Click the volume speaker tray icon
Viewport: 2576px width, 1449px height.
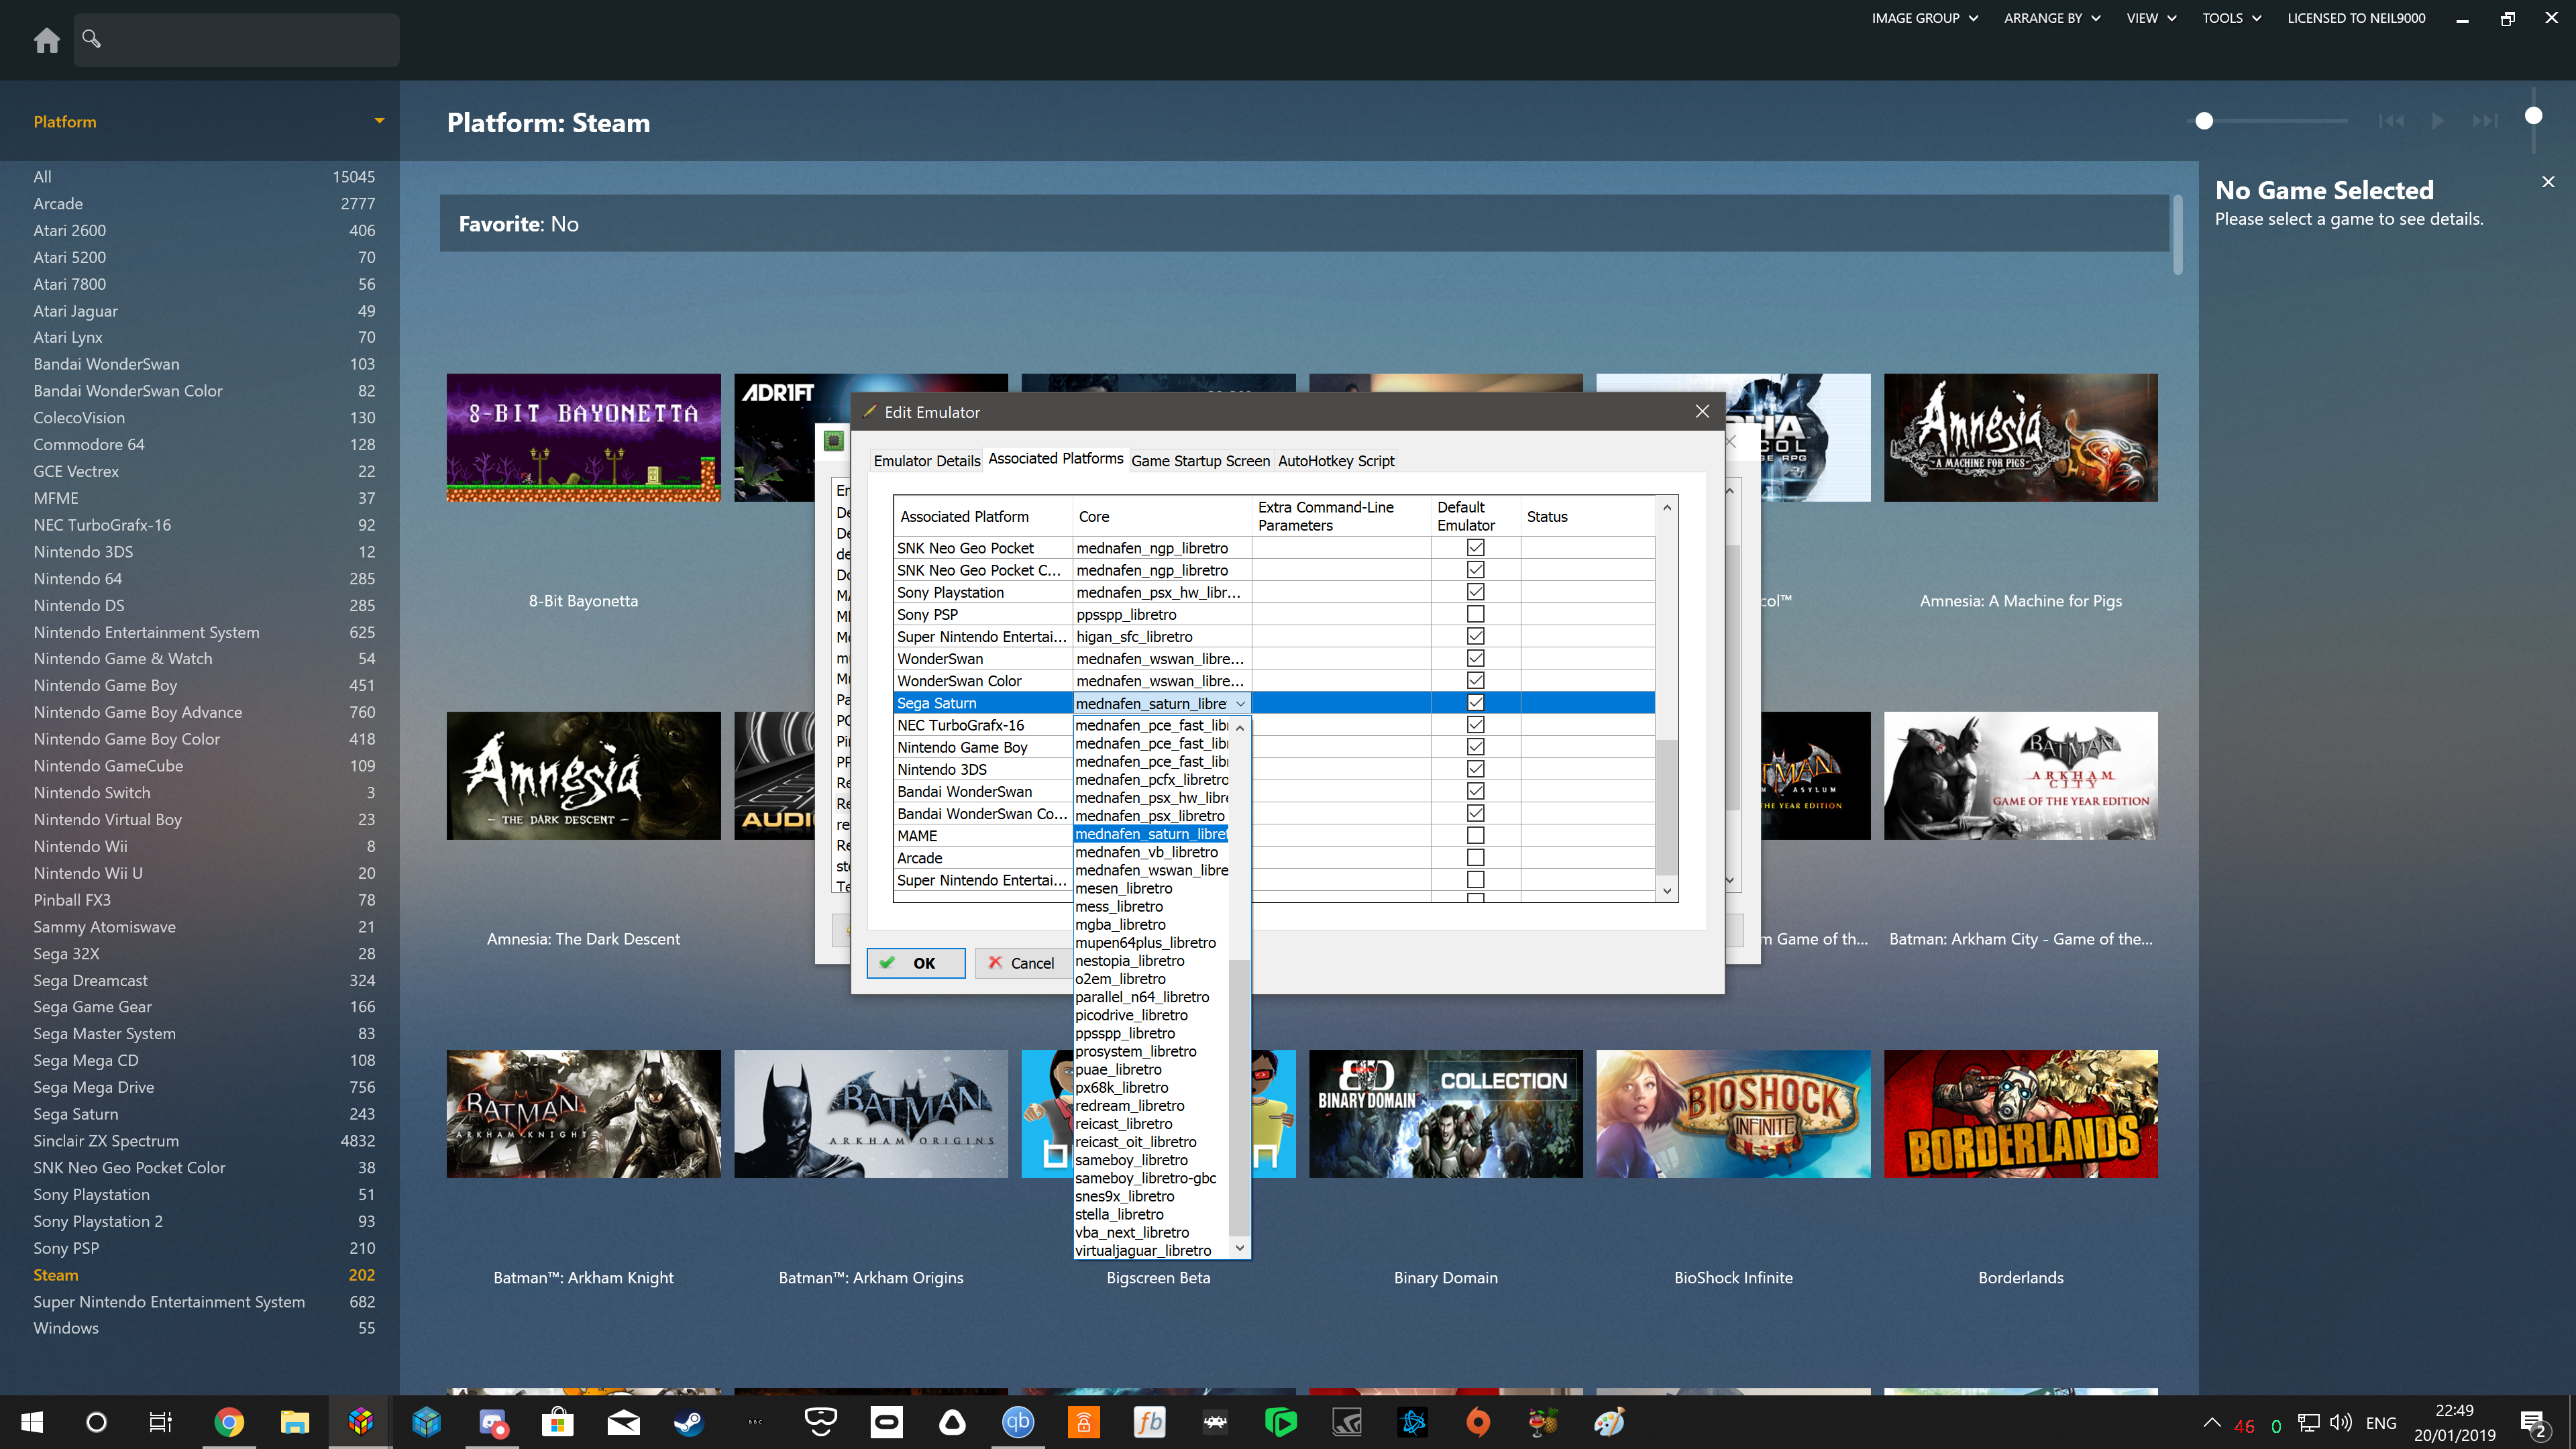[2341, 1423]
